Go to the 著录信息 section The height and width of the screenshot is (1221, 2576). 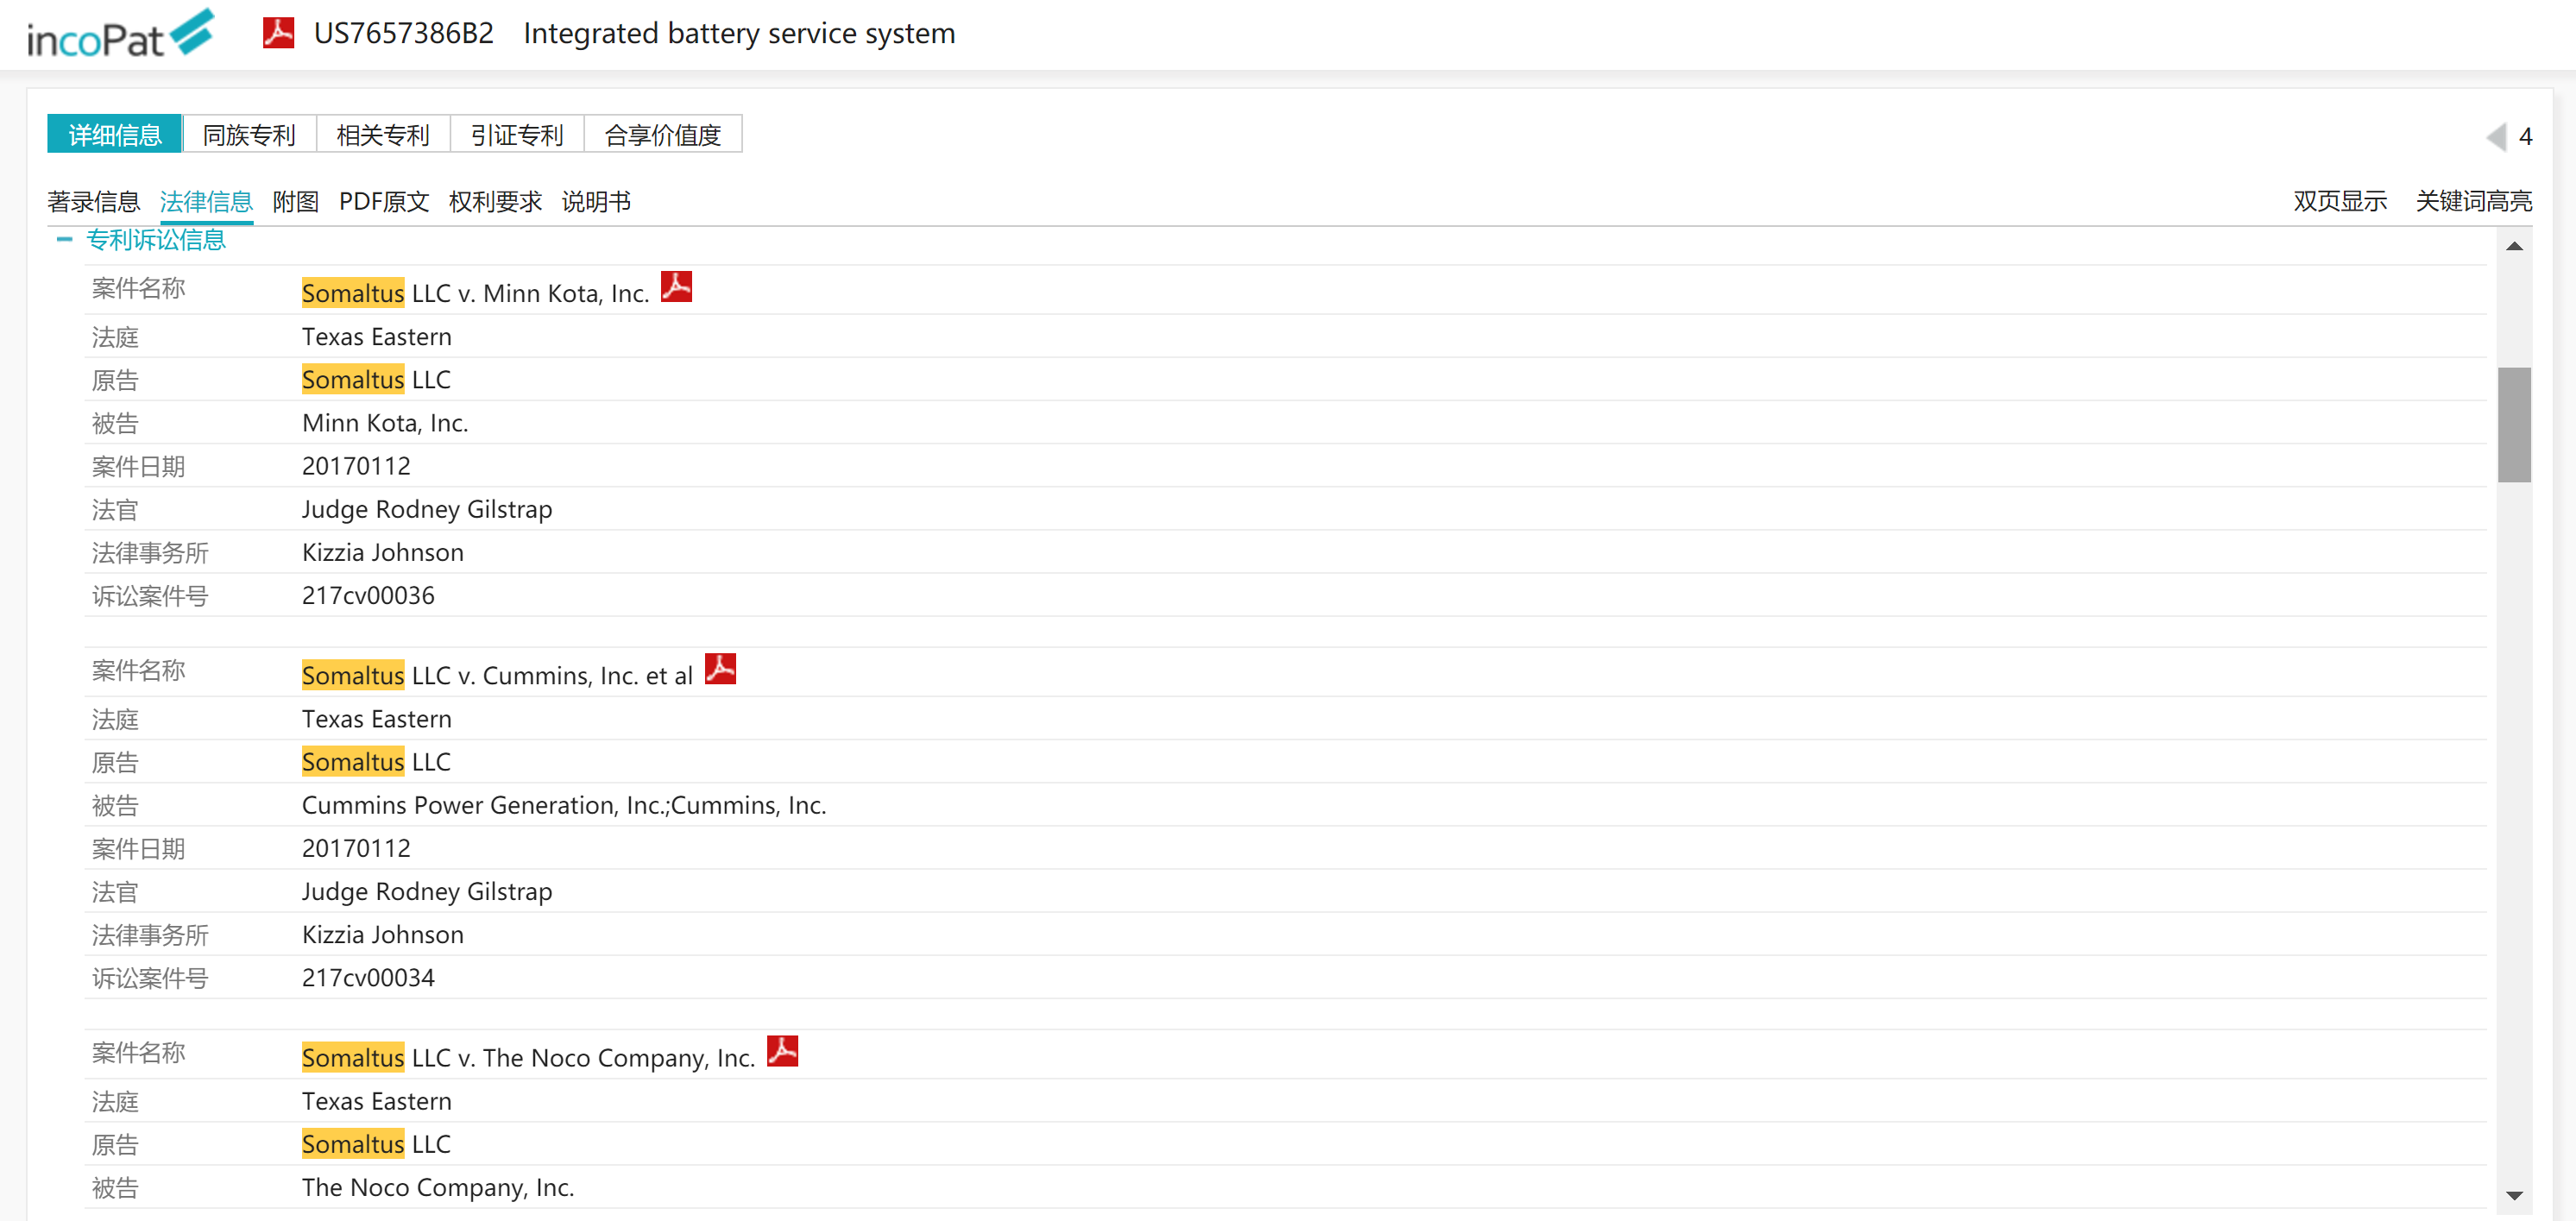[x=93, y=202]
